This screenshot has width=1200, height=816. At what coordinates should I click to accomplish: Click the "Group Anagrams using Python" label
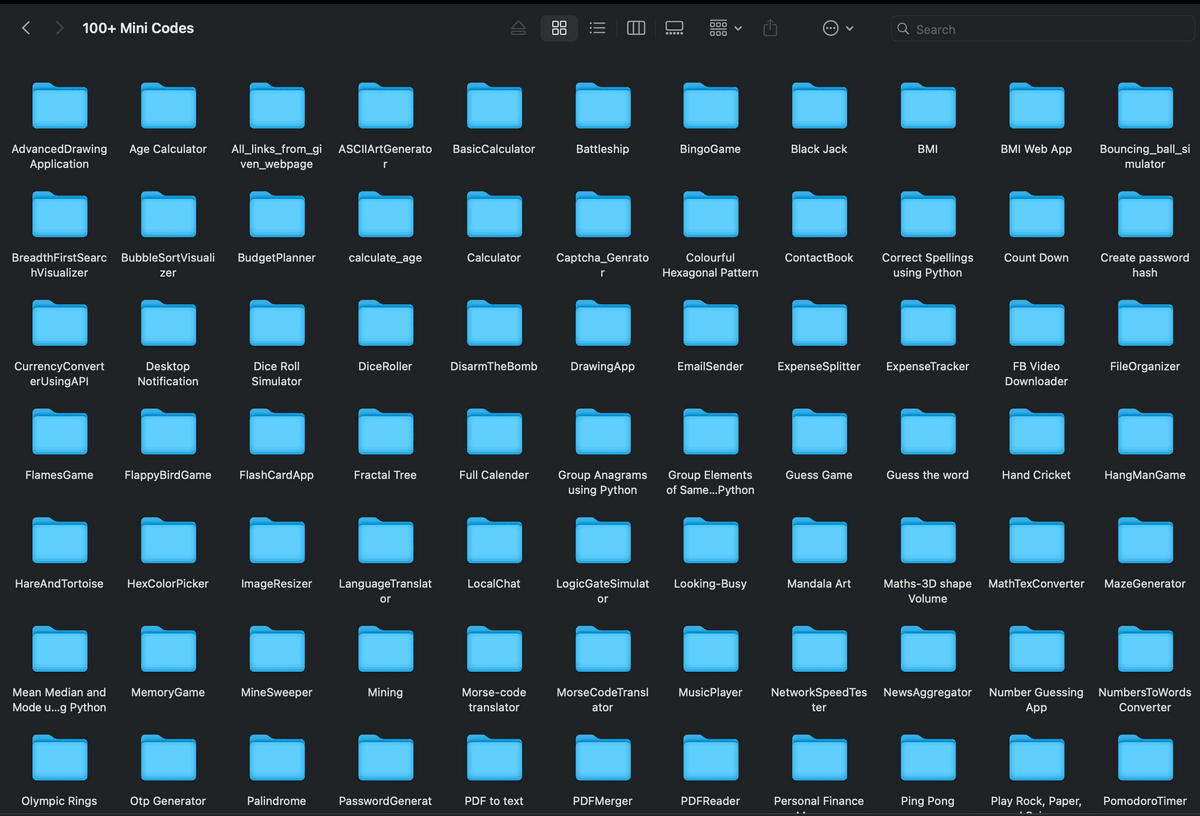click(603, 482)
